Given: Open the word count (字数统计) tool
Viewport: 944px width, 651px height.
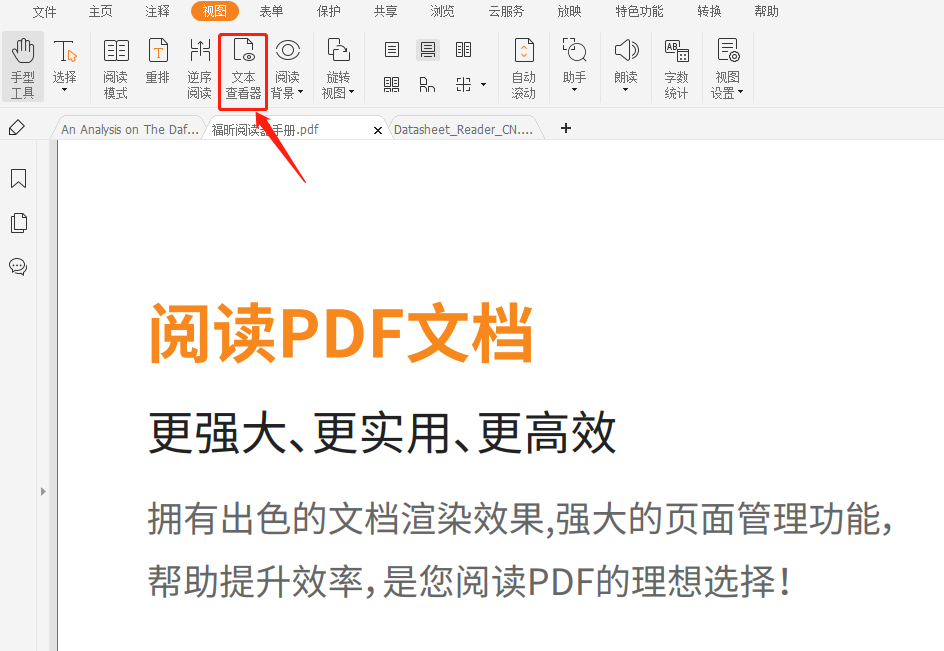Looking at the screenshot, I should click(x=676, y=65).
